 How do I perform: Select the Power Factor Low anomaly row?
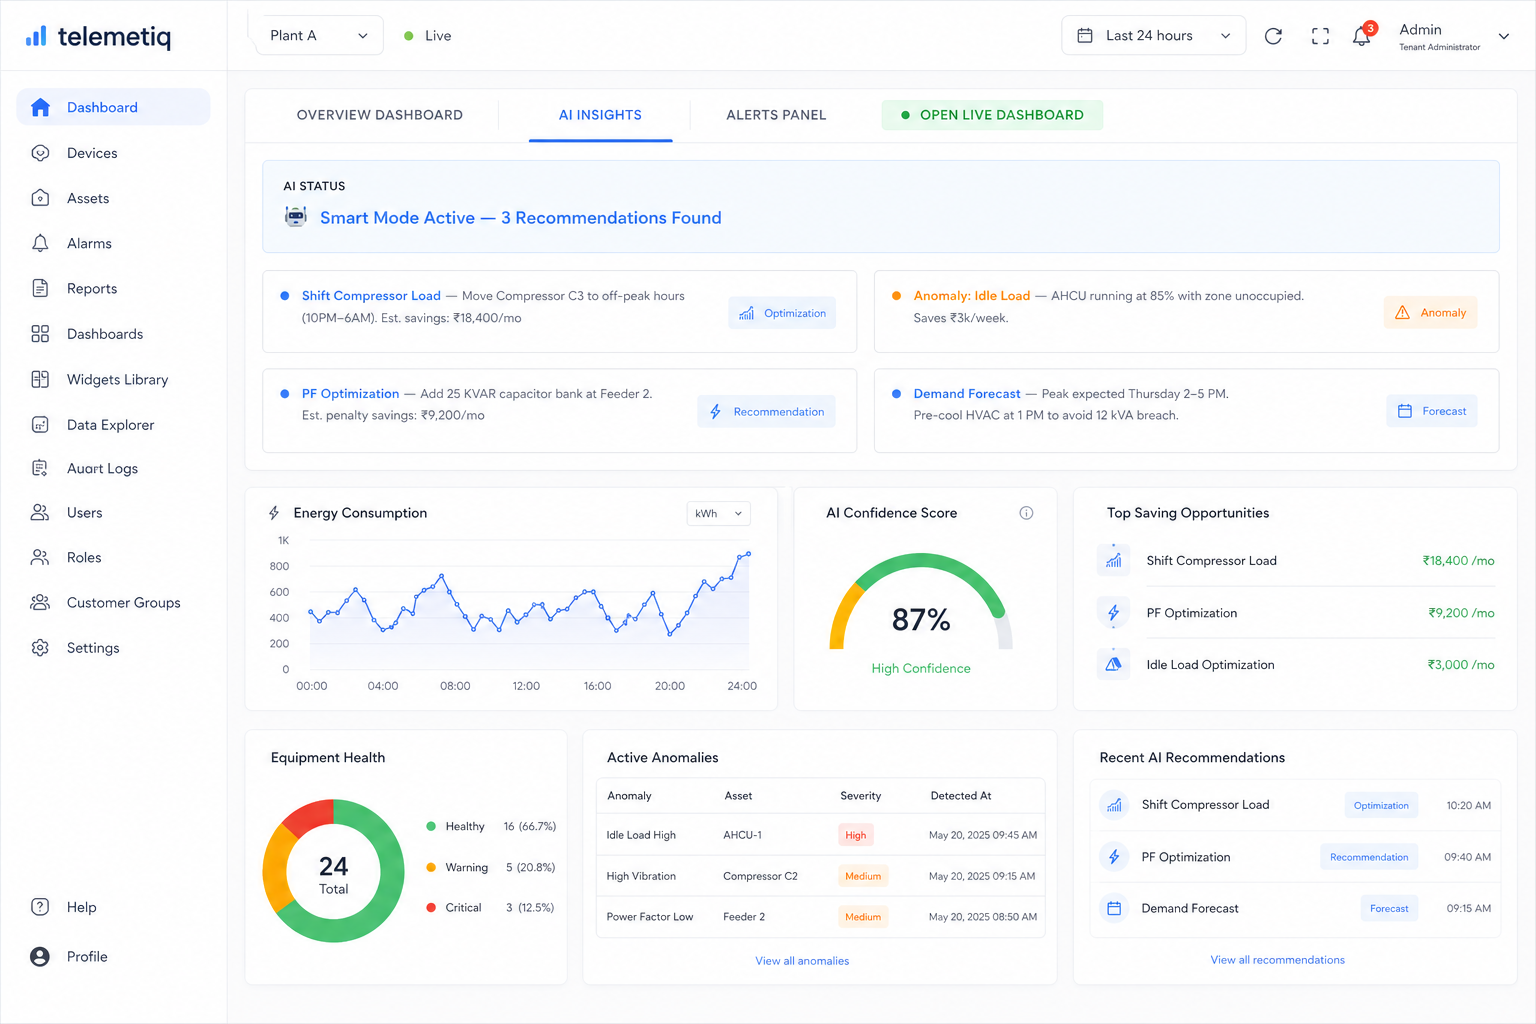click(x=821, y=917)
